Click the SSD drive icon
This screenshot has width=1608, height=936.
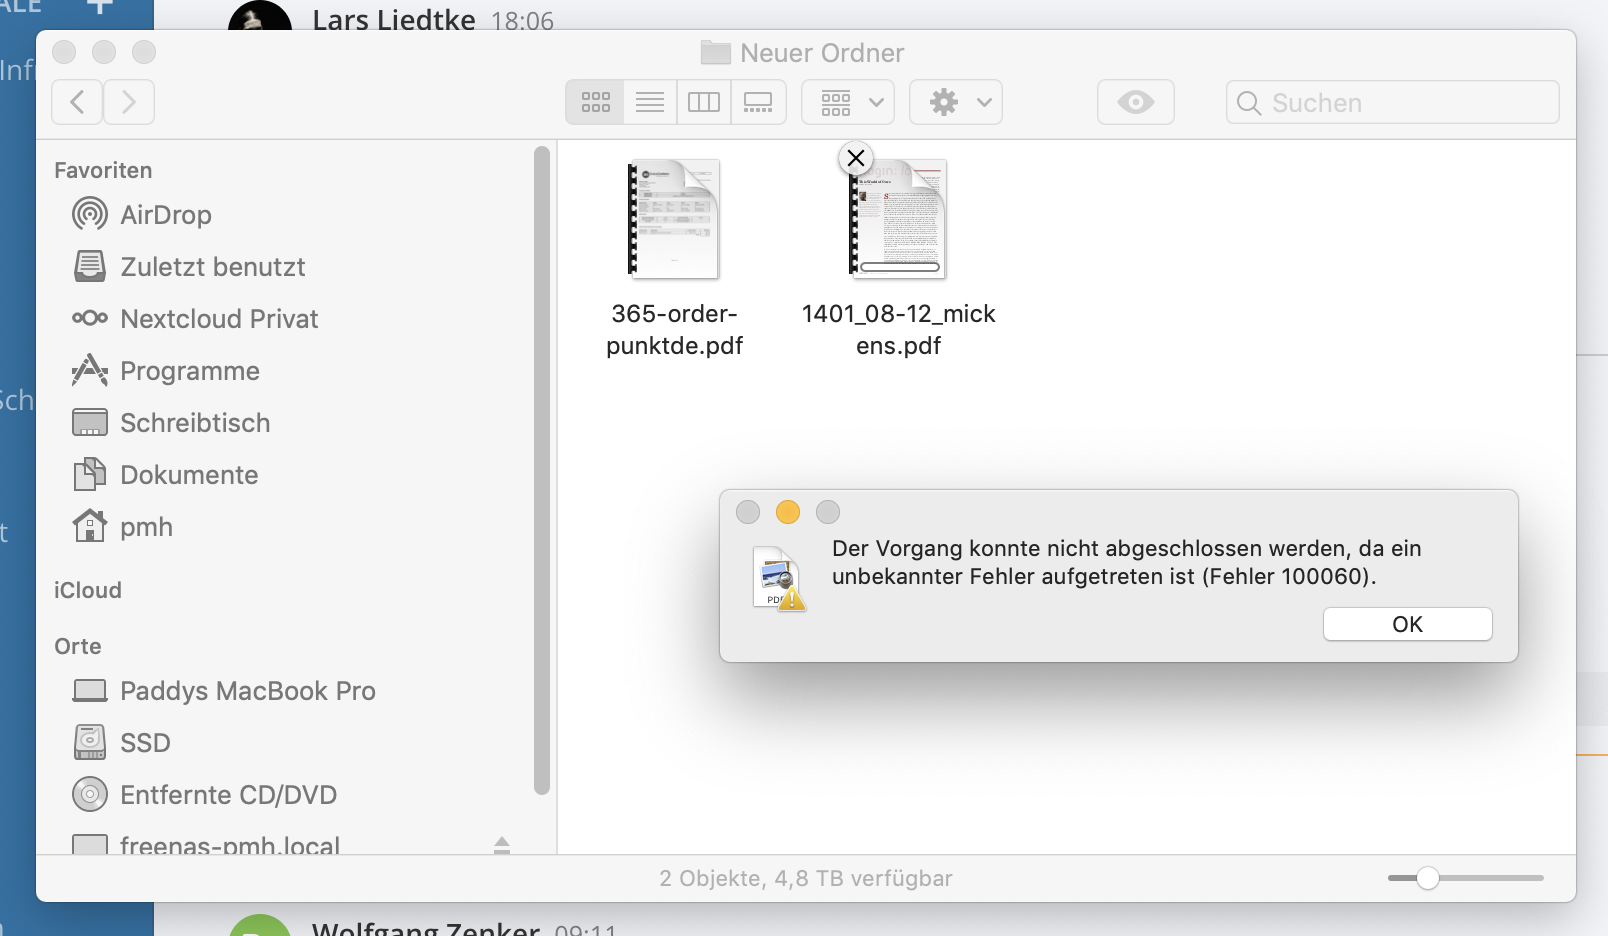(90, 742)
